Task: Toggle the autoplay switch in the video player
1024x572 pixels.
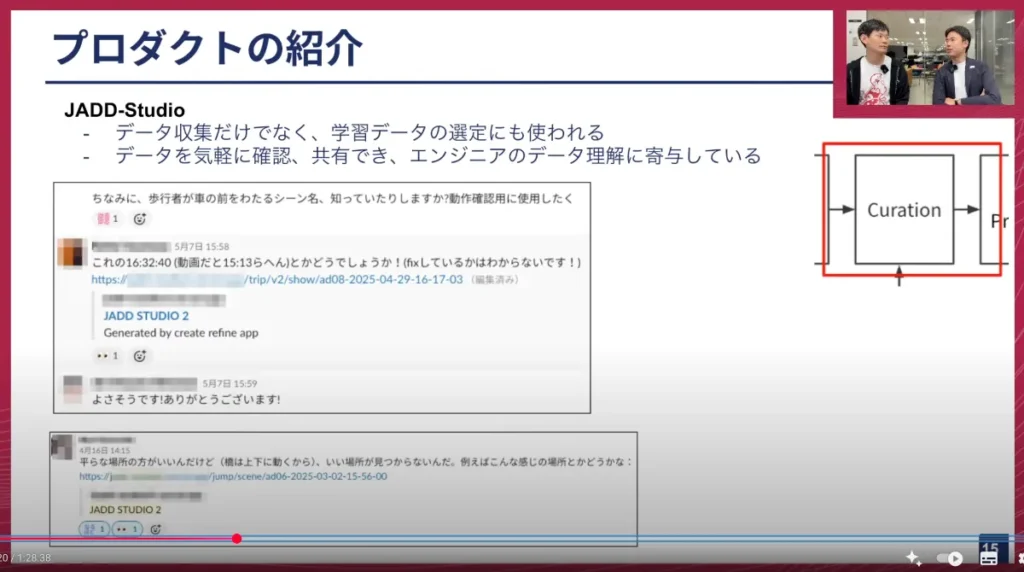Action: click(x=949, y=558)
